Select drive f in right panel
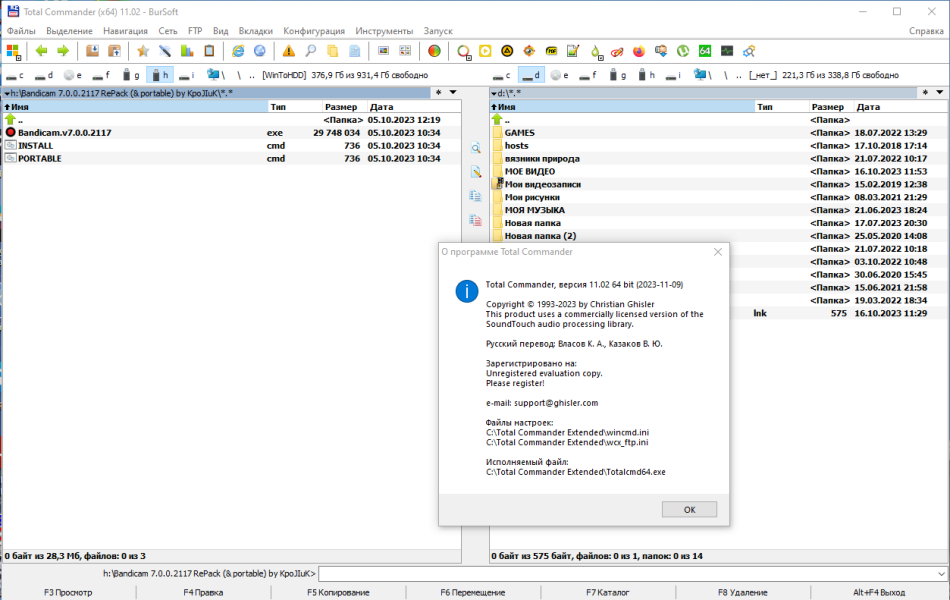 589,75
